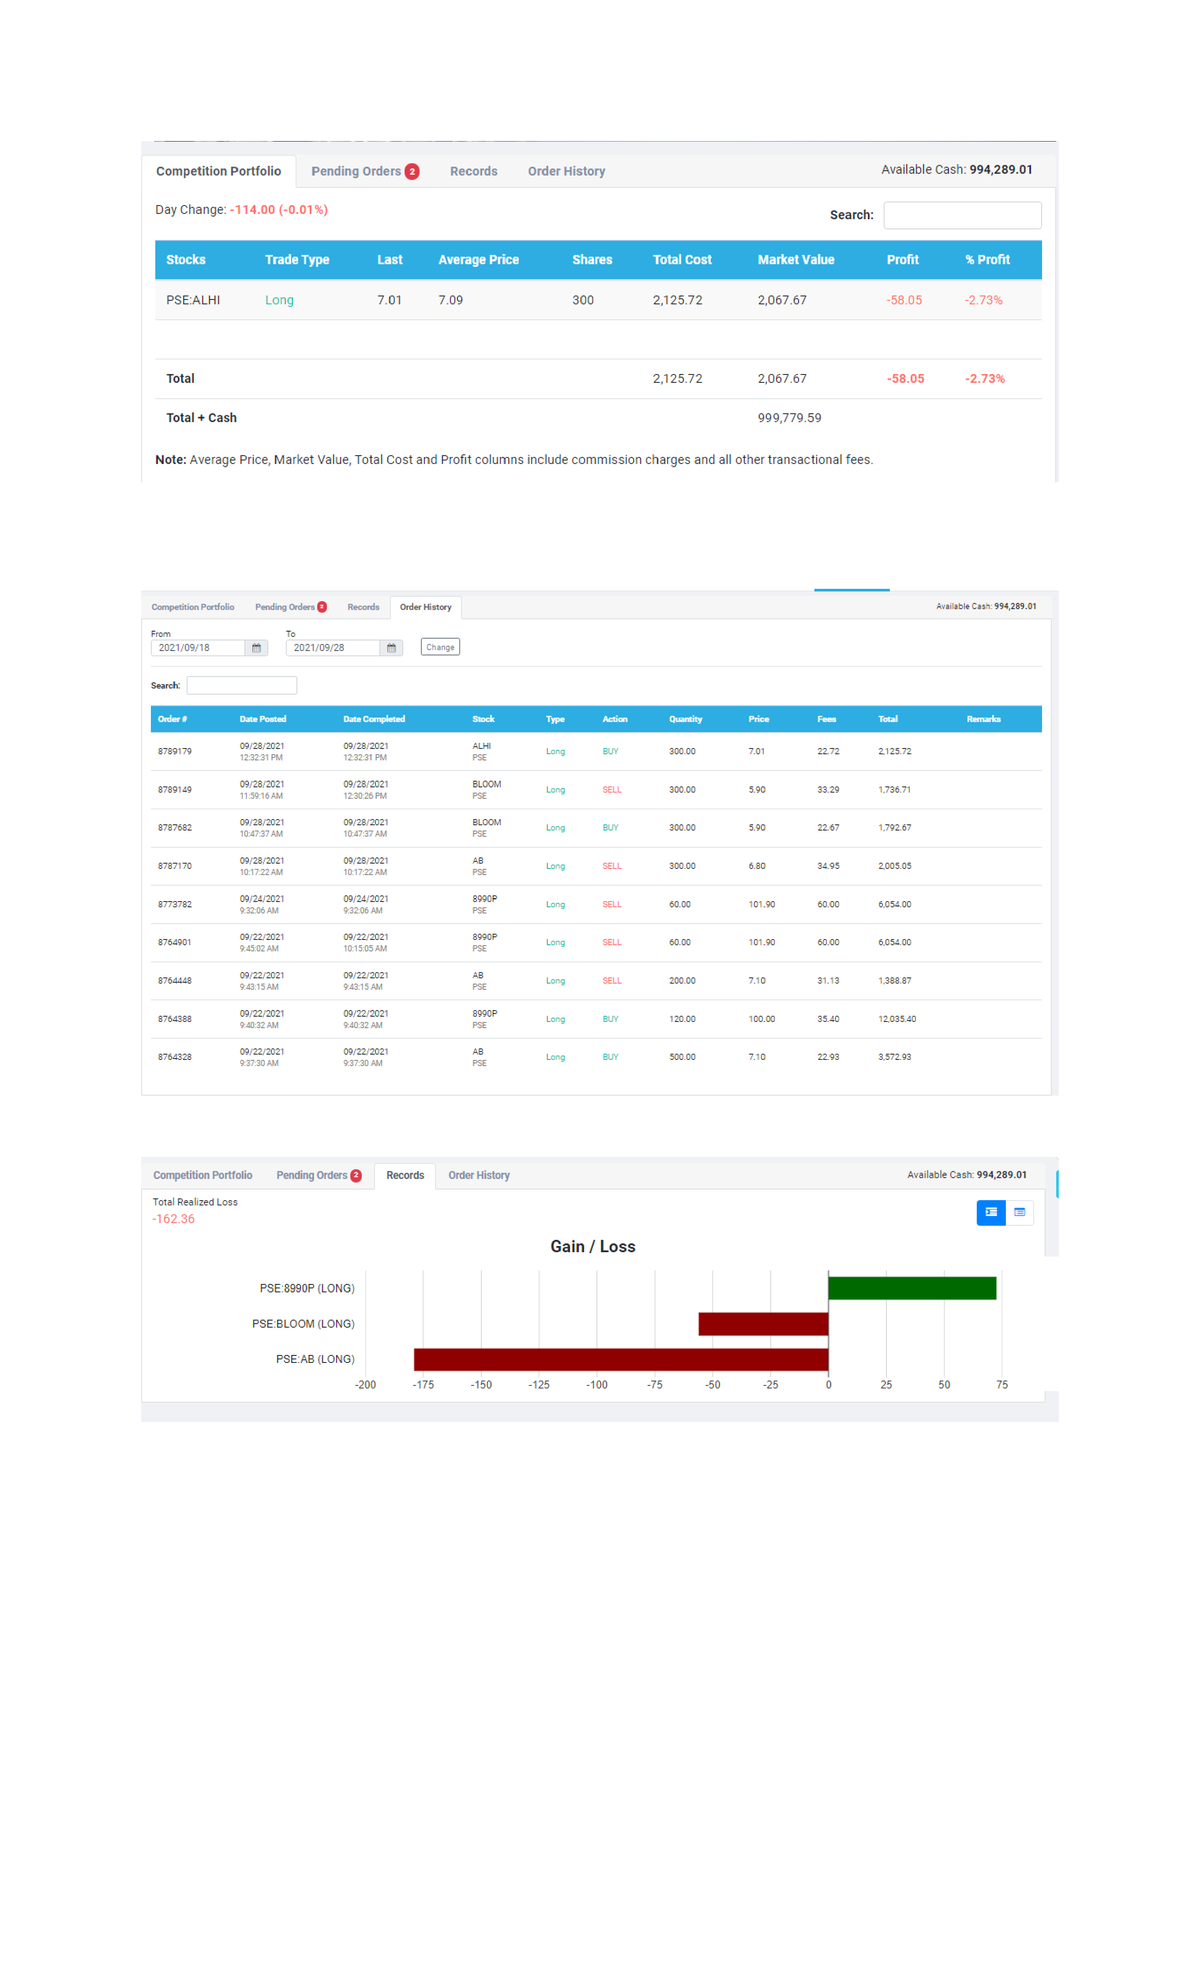Click the From date field 2021/09/18

coord(198,648)
